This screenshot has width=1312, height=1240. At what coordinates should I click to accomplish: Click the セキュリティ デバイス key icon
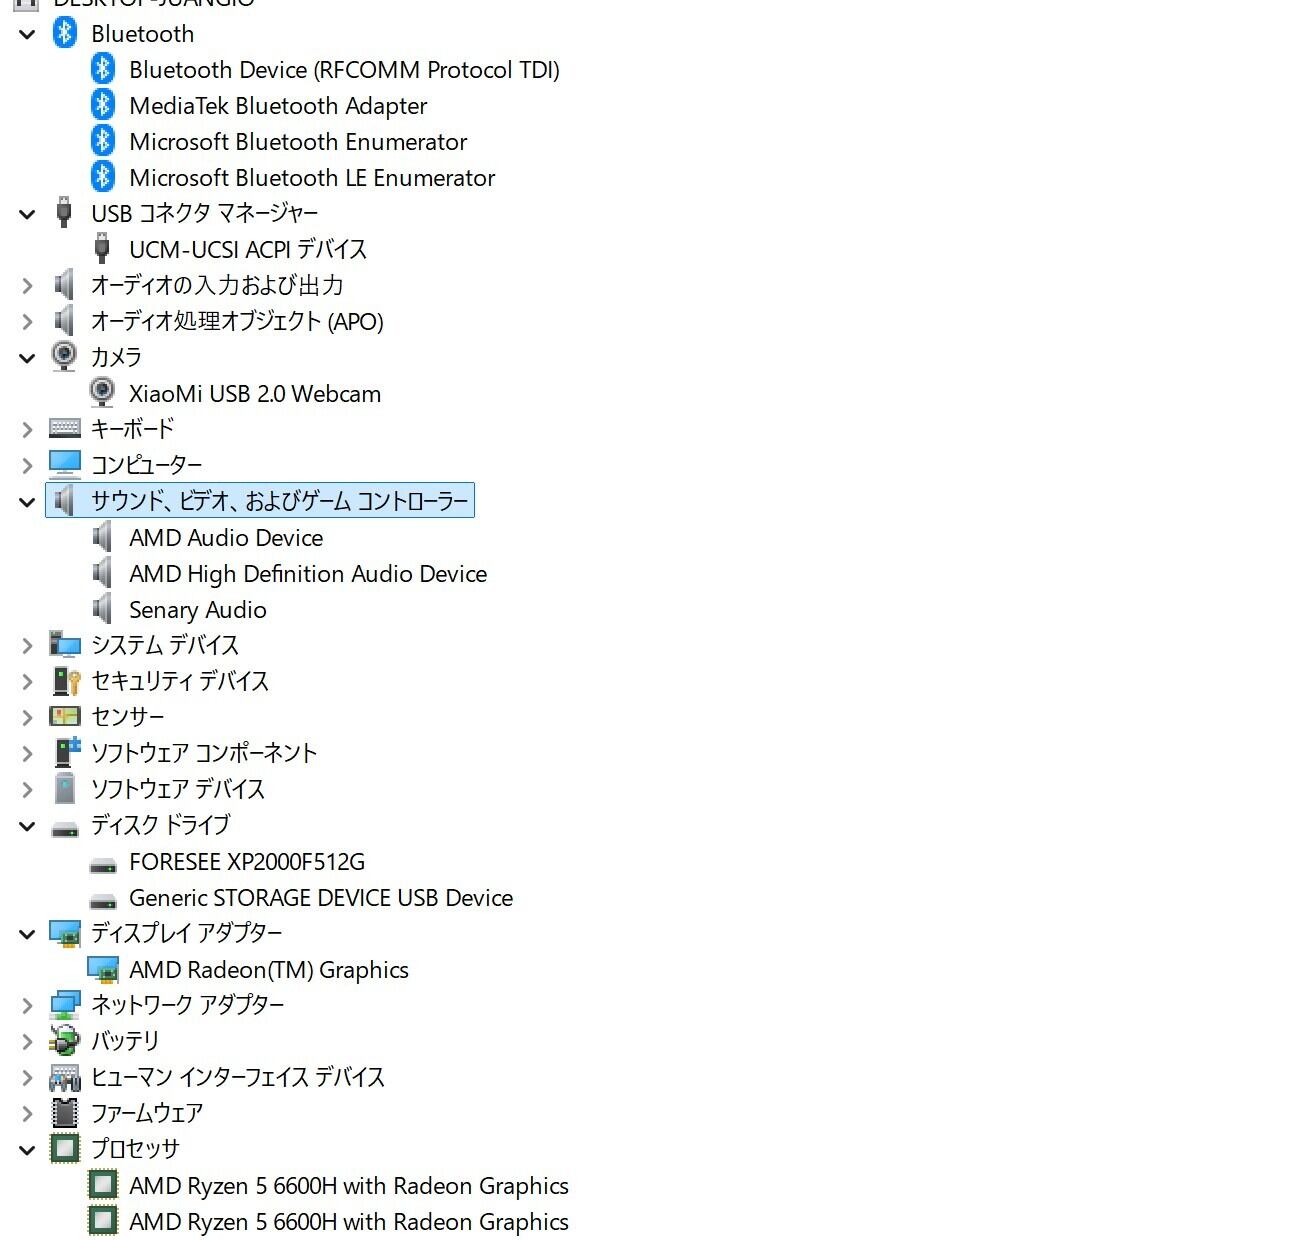tap(66, 681)
